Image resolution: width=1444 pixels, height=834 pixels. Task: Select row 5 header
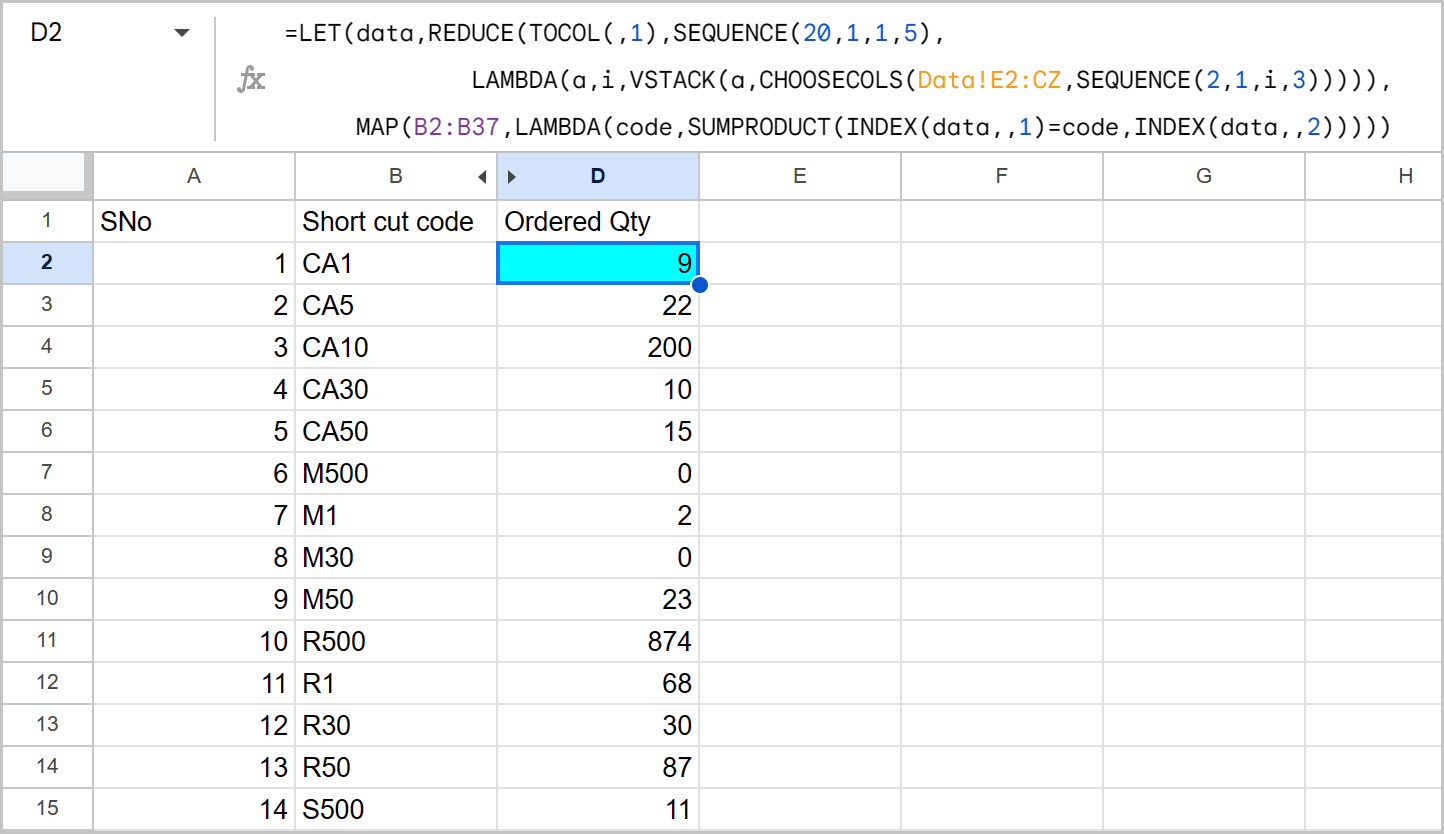coord(47,388)
